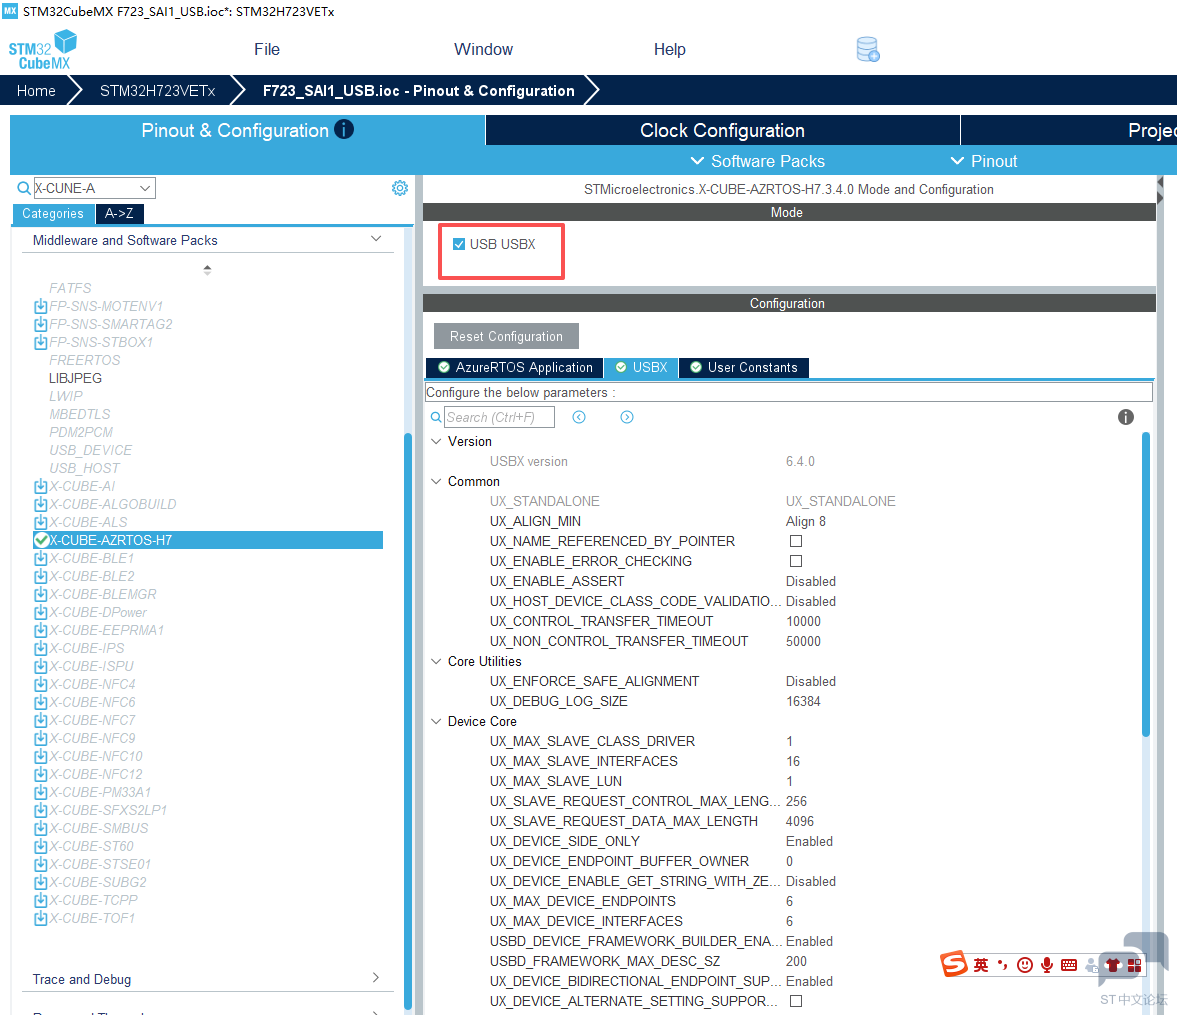The width and height of the screenshot is (1177, 1015).
Task: Switch to A->Z list view
Action: [119, 214]
